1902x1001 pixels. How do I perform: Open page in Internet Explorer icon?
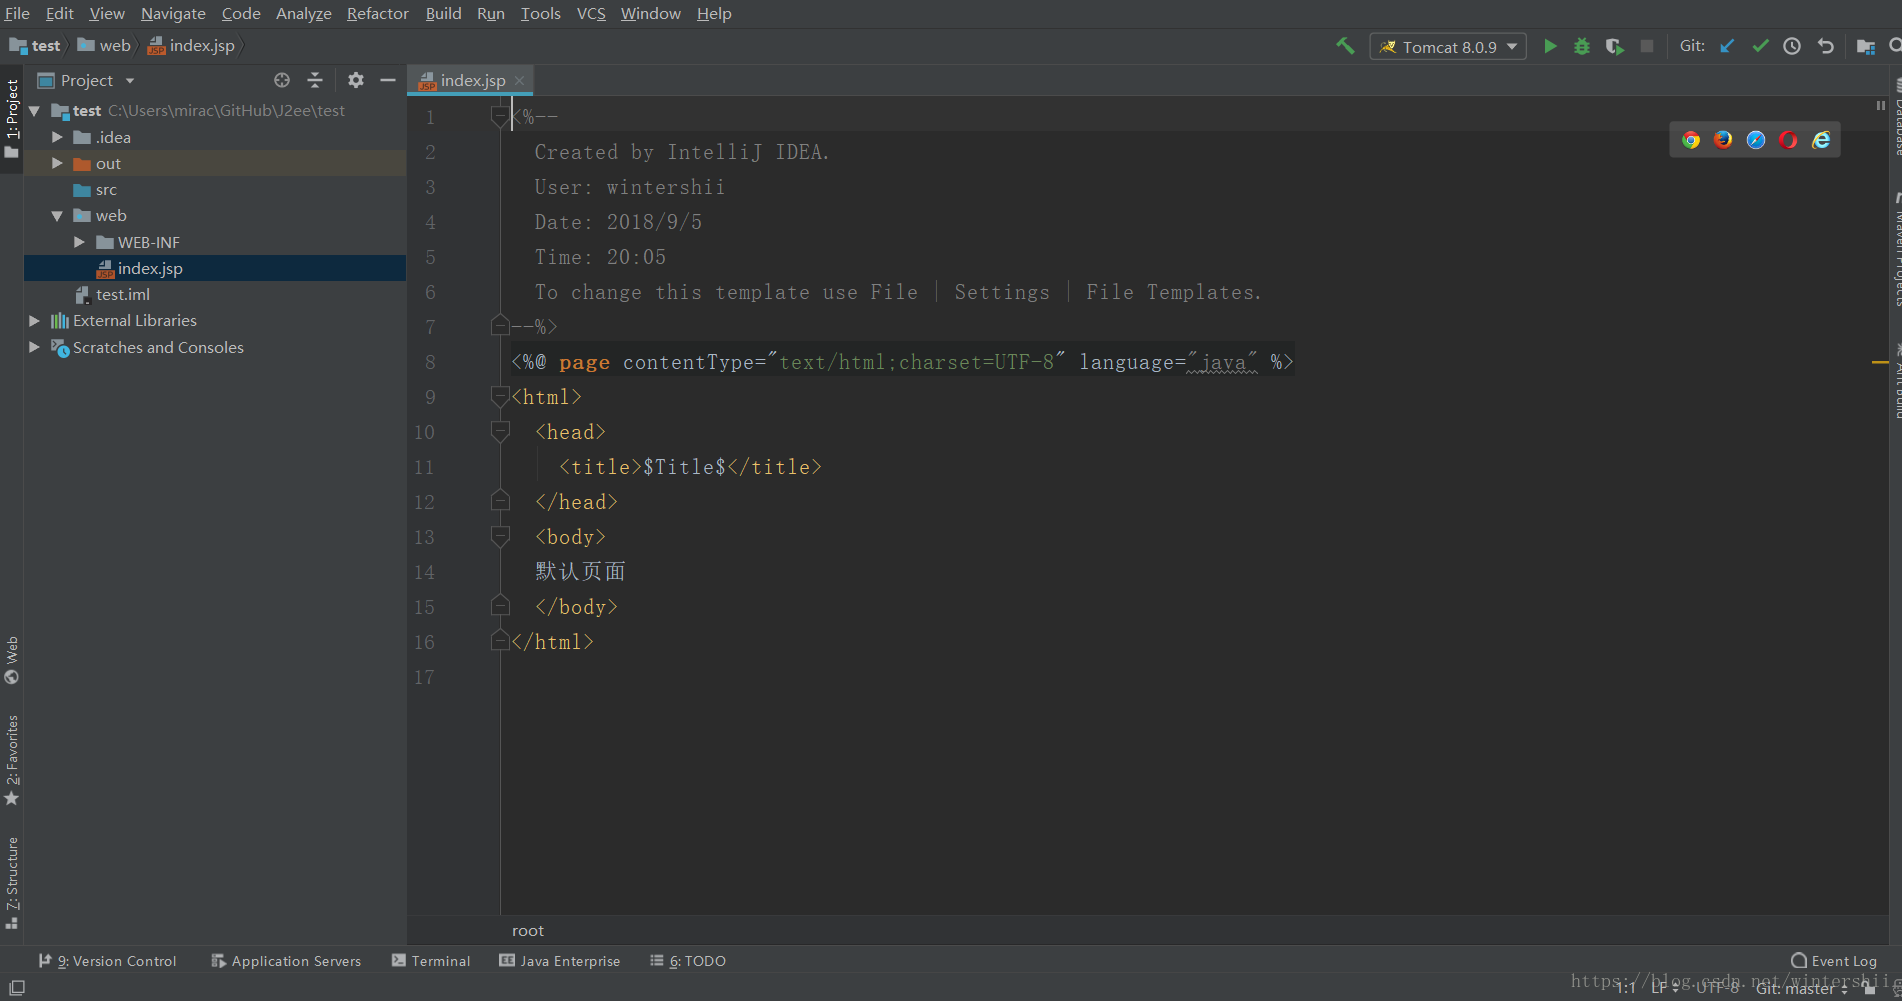(x=1821, y=140)
